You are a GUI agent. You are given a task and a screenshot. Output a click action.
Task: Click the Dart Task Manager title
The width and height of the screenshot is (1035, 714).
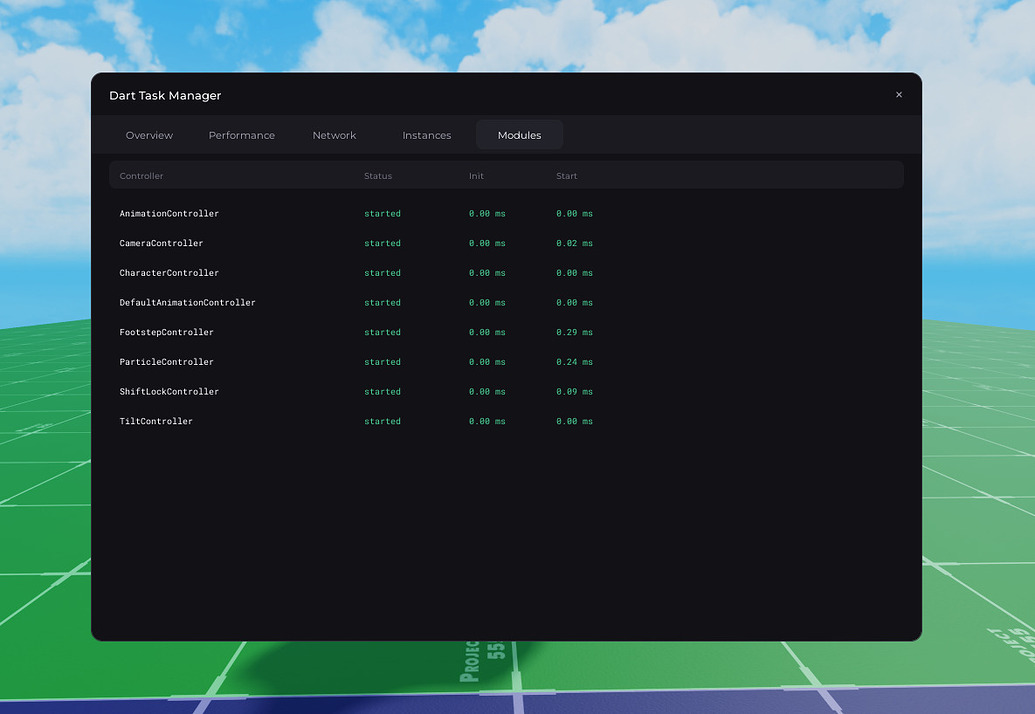point(165,96)
